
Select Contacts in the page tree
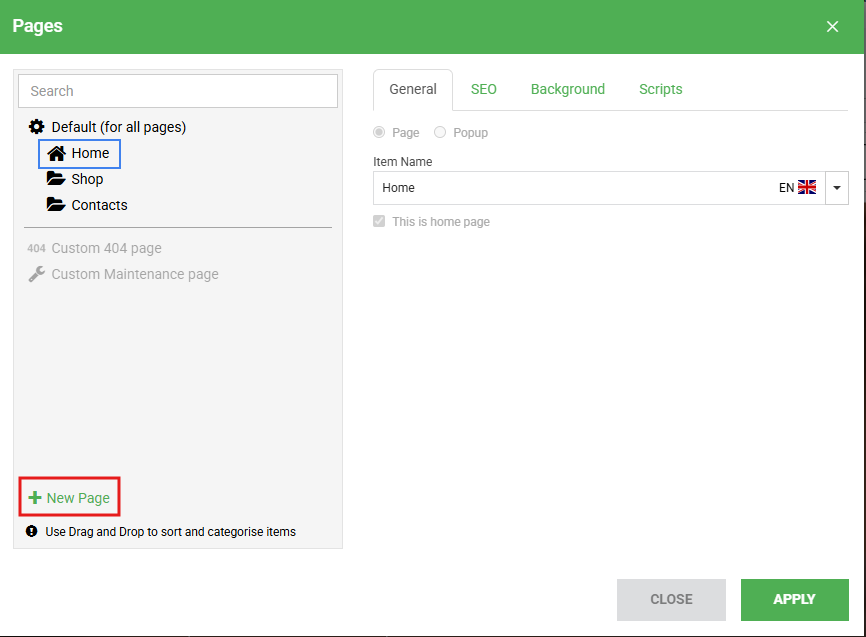(x=99, y=205)
